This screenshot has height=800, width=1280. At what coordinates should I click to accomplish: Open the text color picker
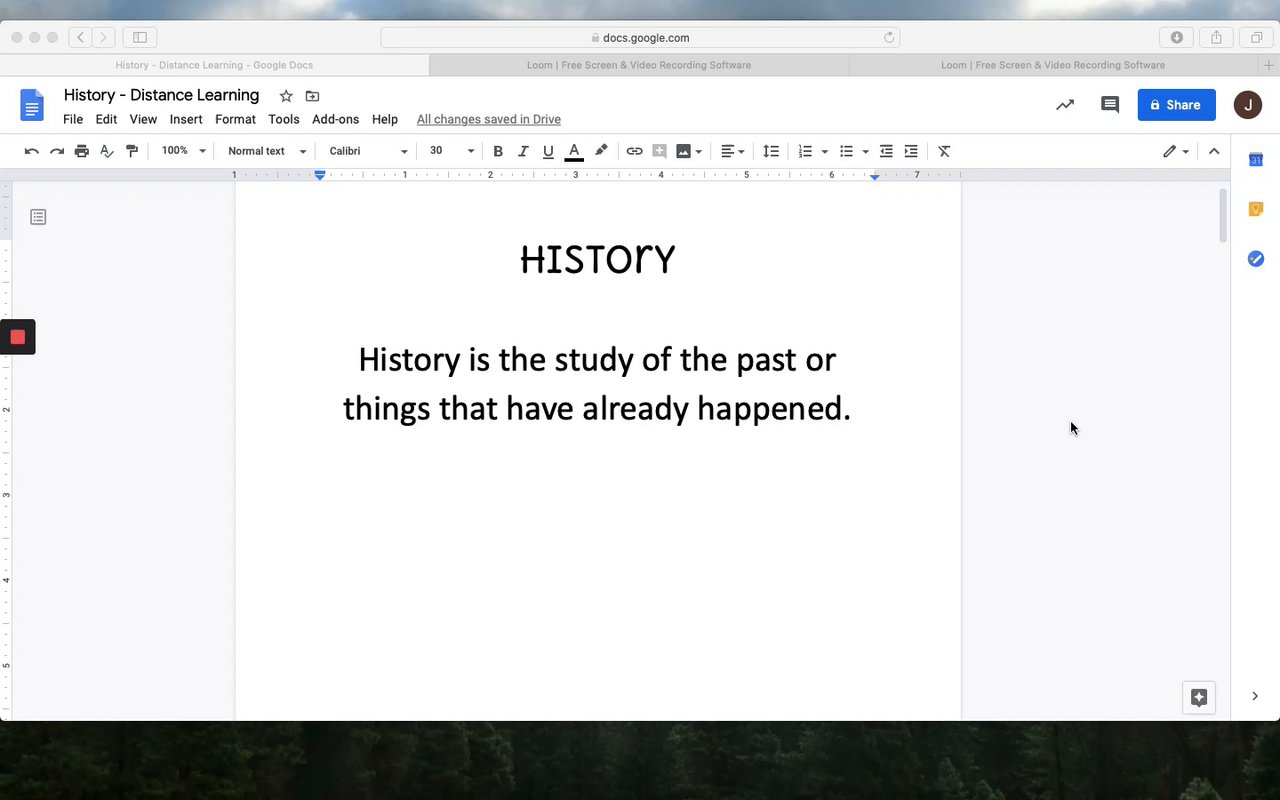point(574,151)
